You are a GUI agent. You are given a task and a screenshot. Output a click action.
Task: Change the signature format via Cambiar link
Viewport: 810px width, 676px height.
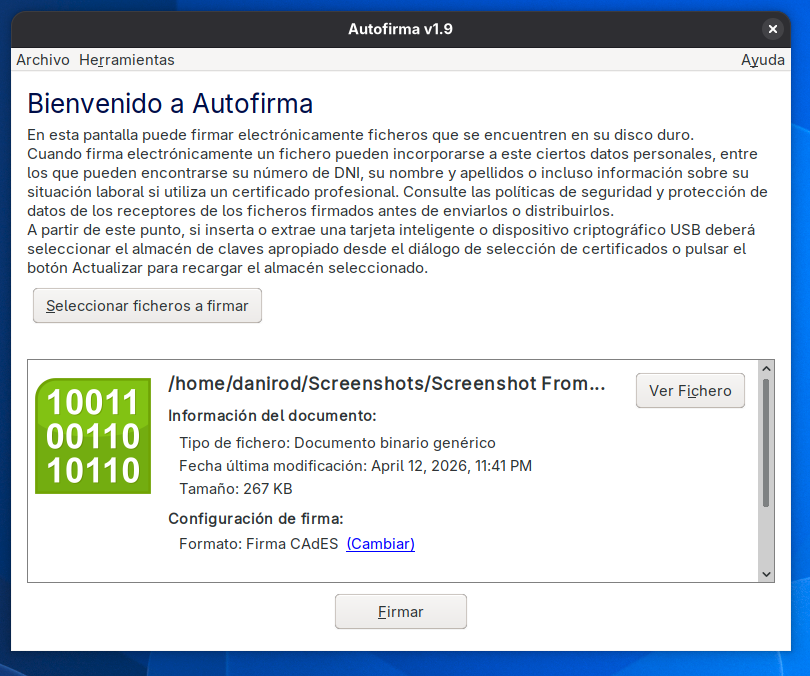(380, 545)
